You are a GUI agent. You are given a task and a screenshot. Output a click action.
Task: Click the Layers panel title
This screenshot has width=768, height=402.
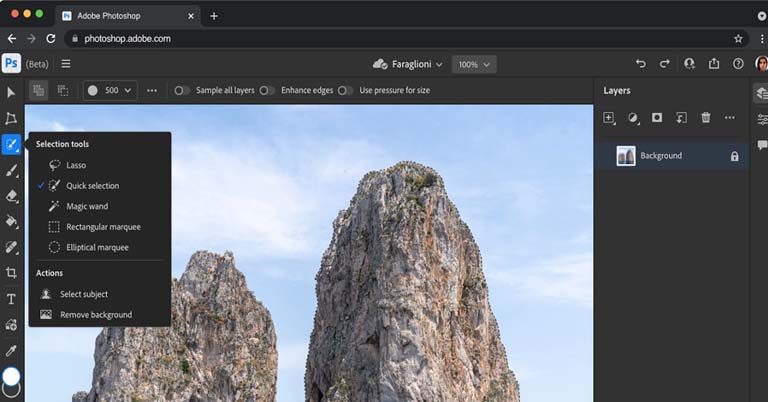pyautogui.click(x=617, y=91)
